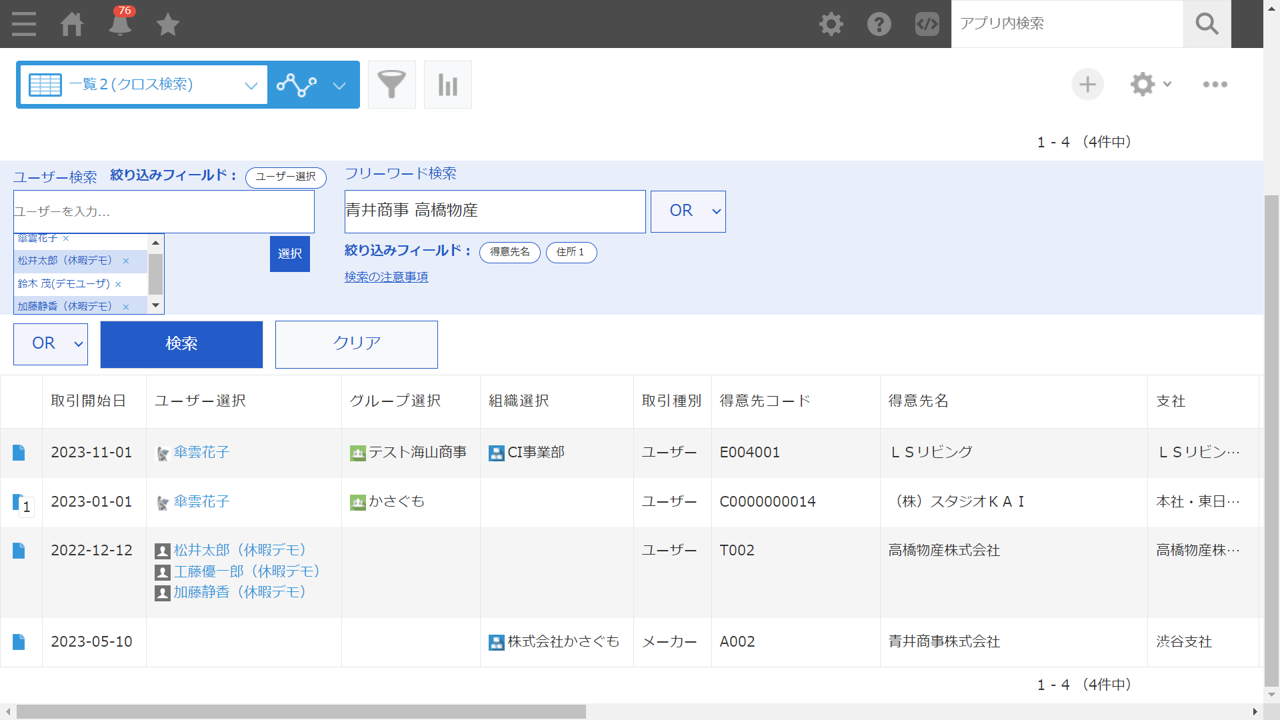Toggle the 住所1 filter field pill
The image size is (1280, 720).
571,252
